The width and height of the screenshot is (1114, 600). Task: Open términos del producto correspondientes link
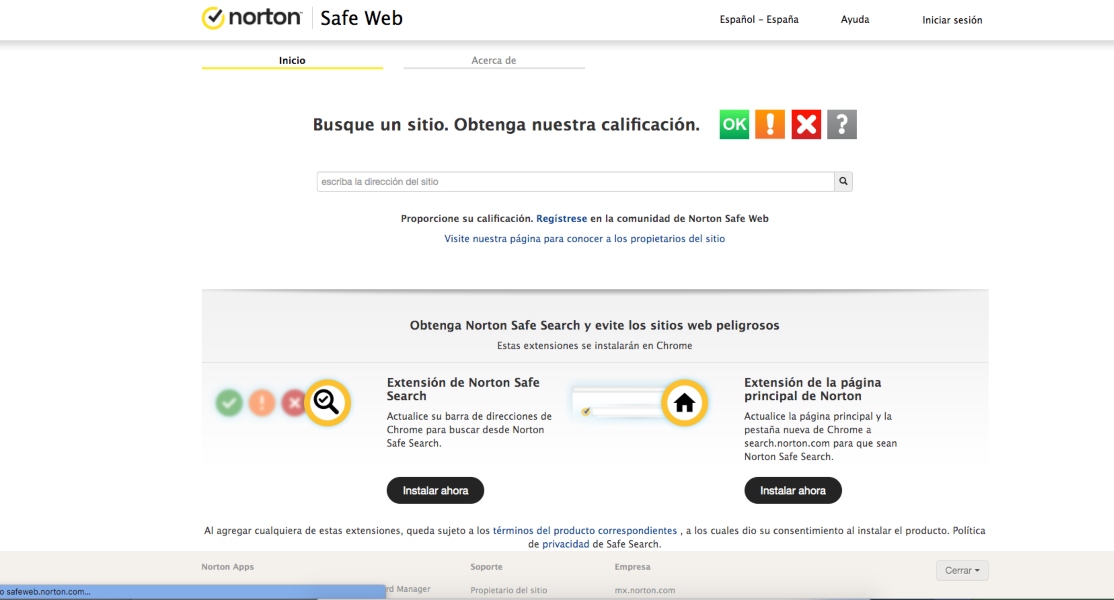[x=585, y=530]
